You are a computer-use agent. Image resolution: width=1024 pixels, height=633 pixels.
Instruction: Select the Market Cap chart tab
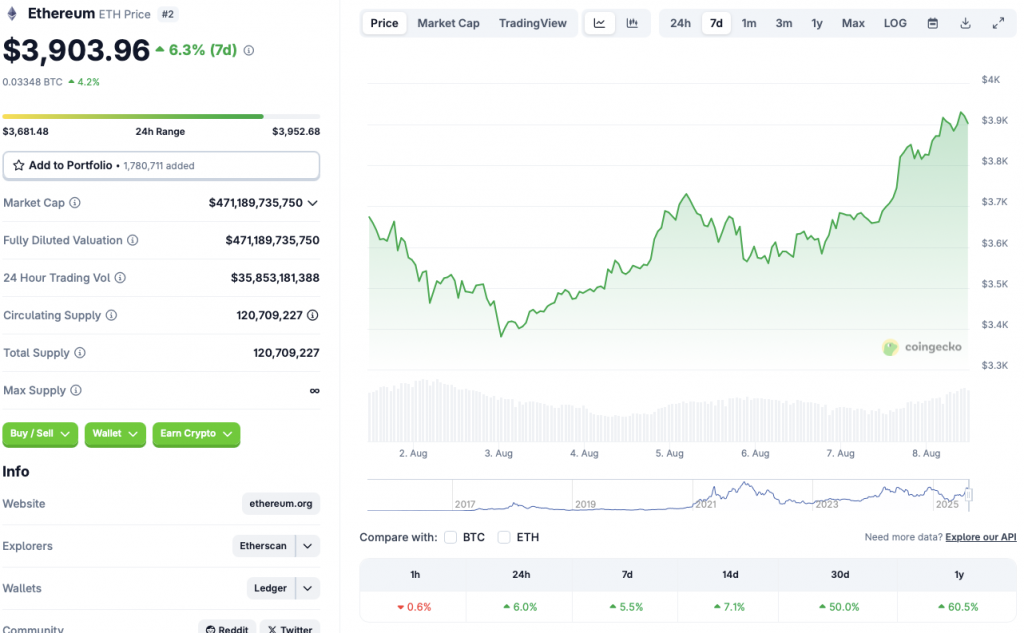[x=448, y=23]
